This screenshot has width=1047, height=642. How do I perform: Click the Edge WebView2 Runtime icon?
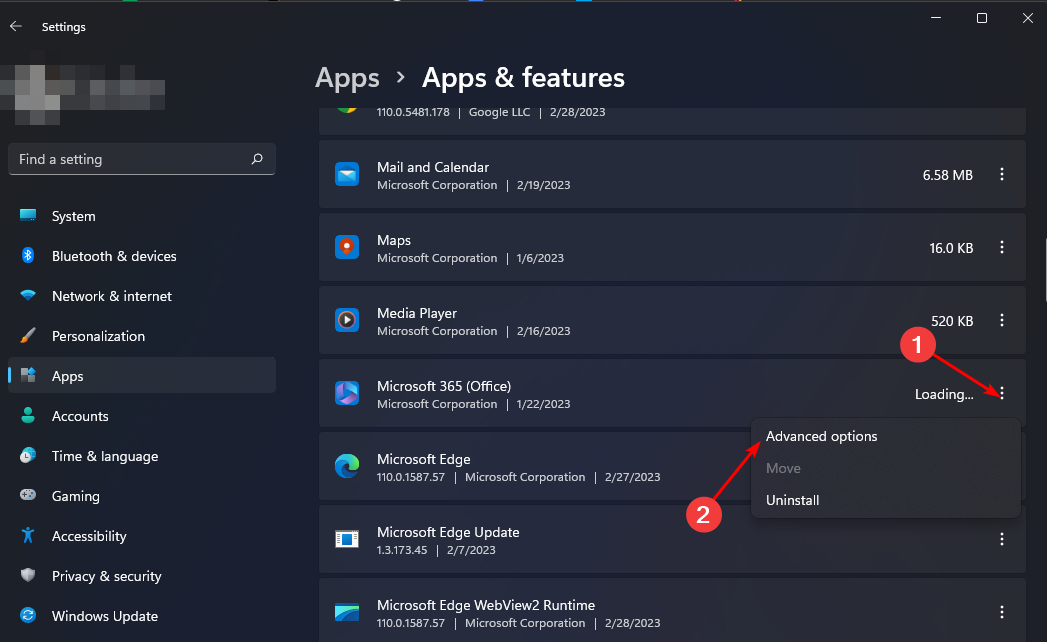coord(347,611)
